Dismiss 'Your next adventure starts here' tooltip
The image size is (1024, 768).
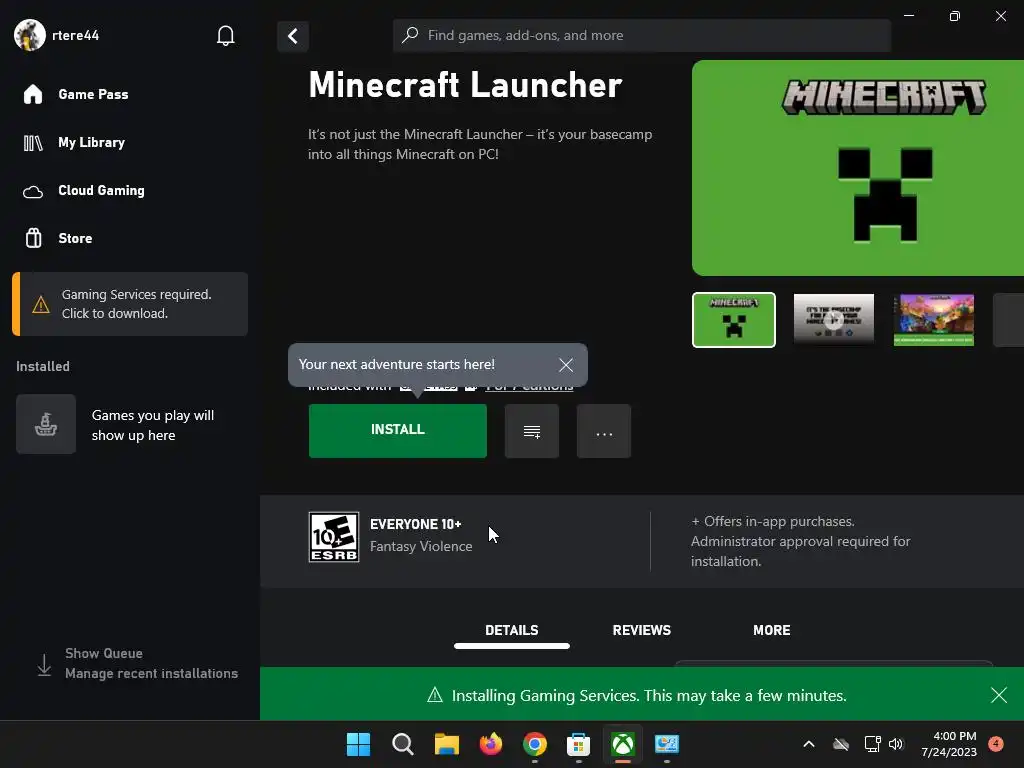coord(566,365)
